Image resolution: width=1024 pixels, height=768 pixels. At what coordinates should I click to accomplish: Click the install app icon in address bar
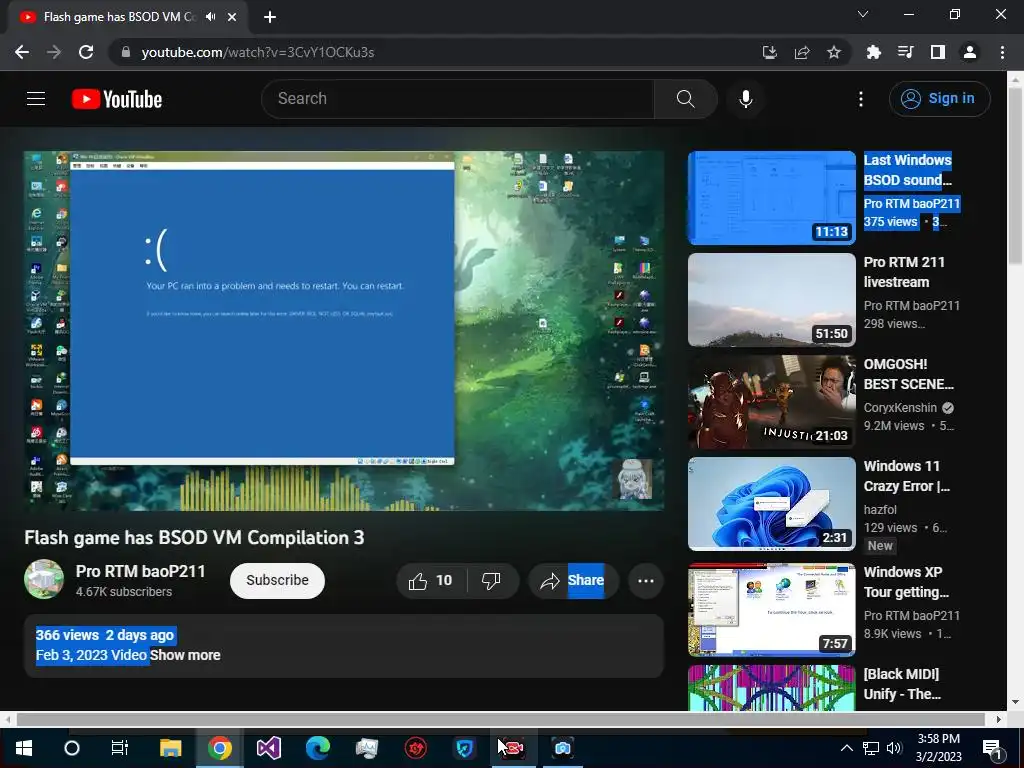pyautogui.click(x=769, y=52)
